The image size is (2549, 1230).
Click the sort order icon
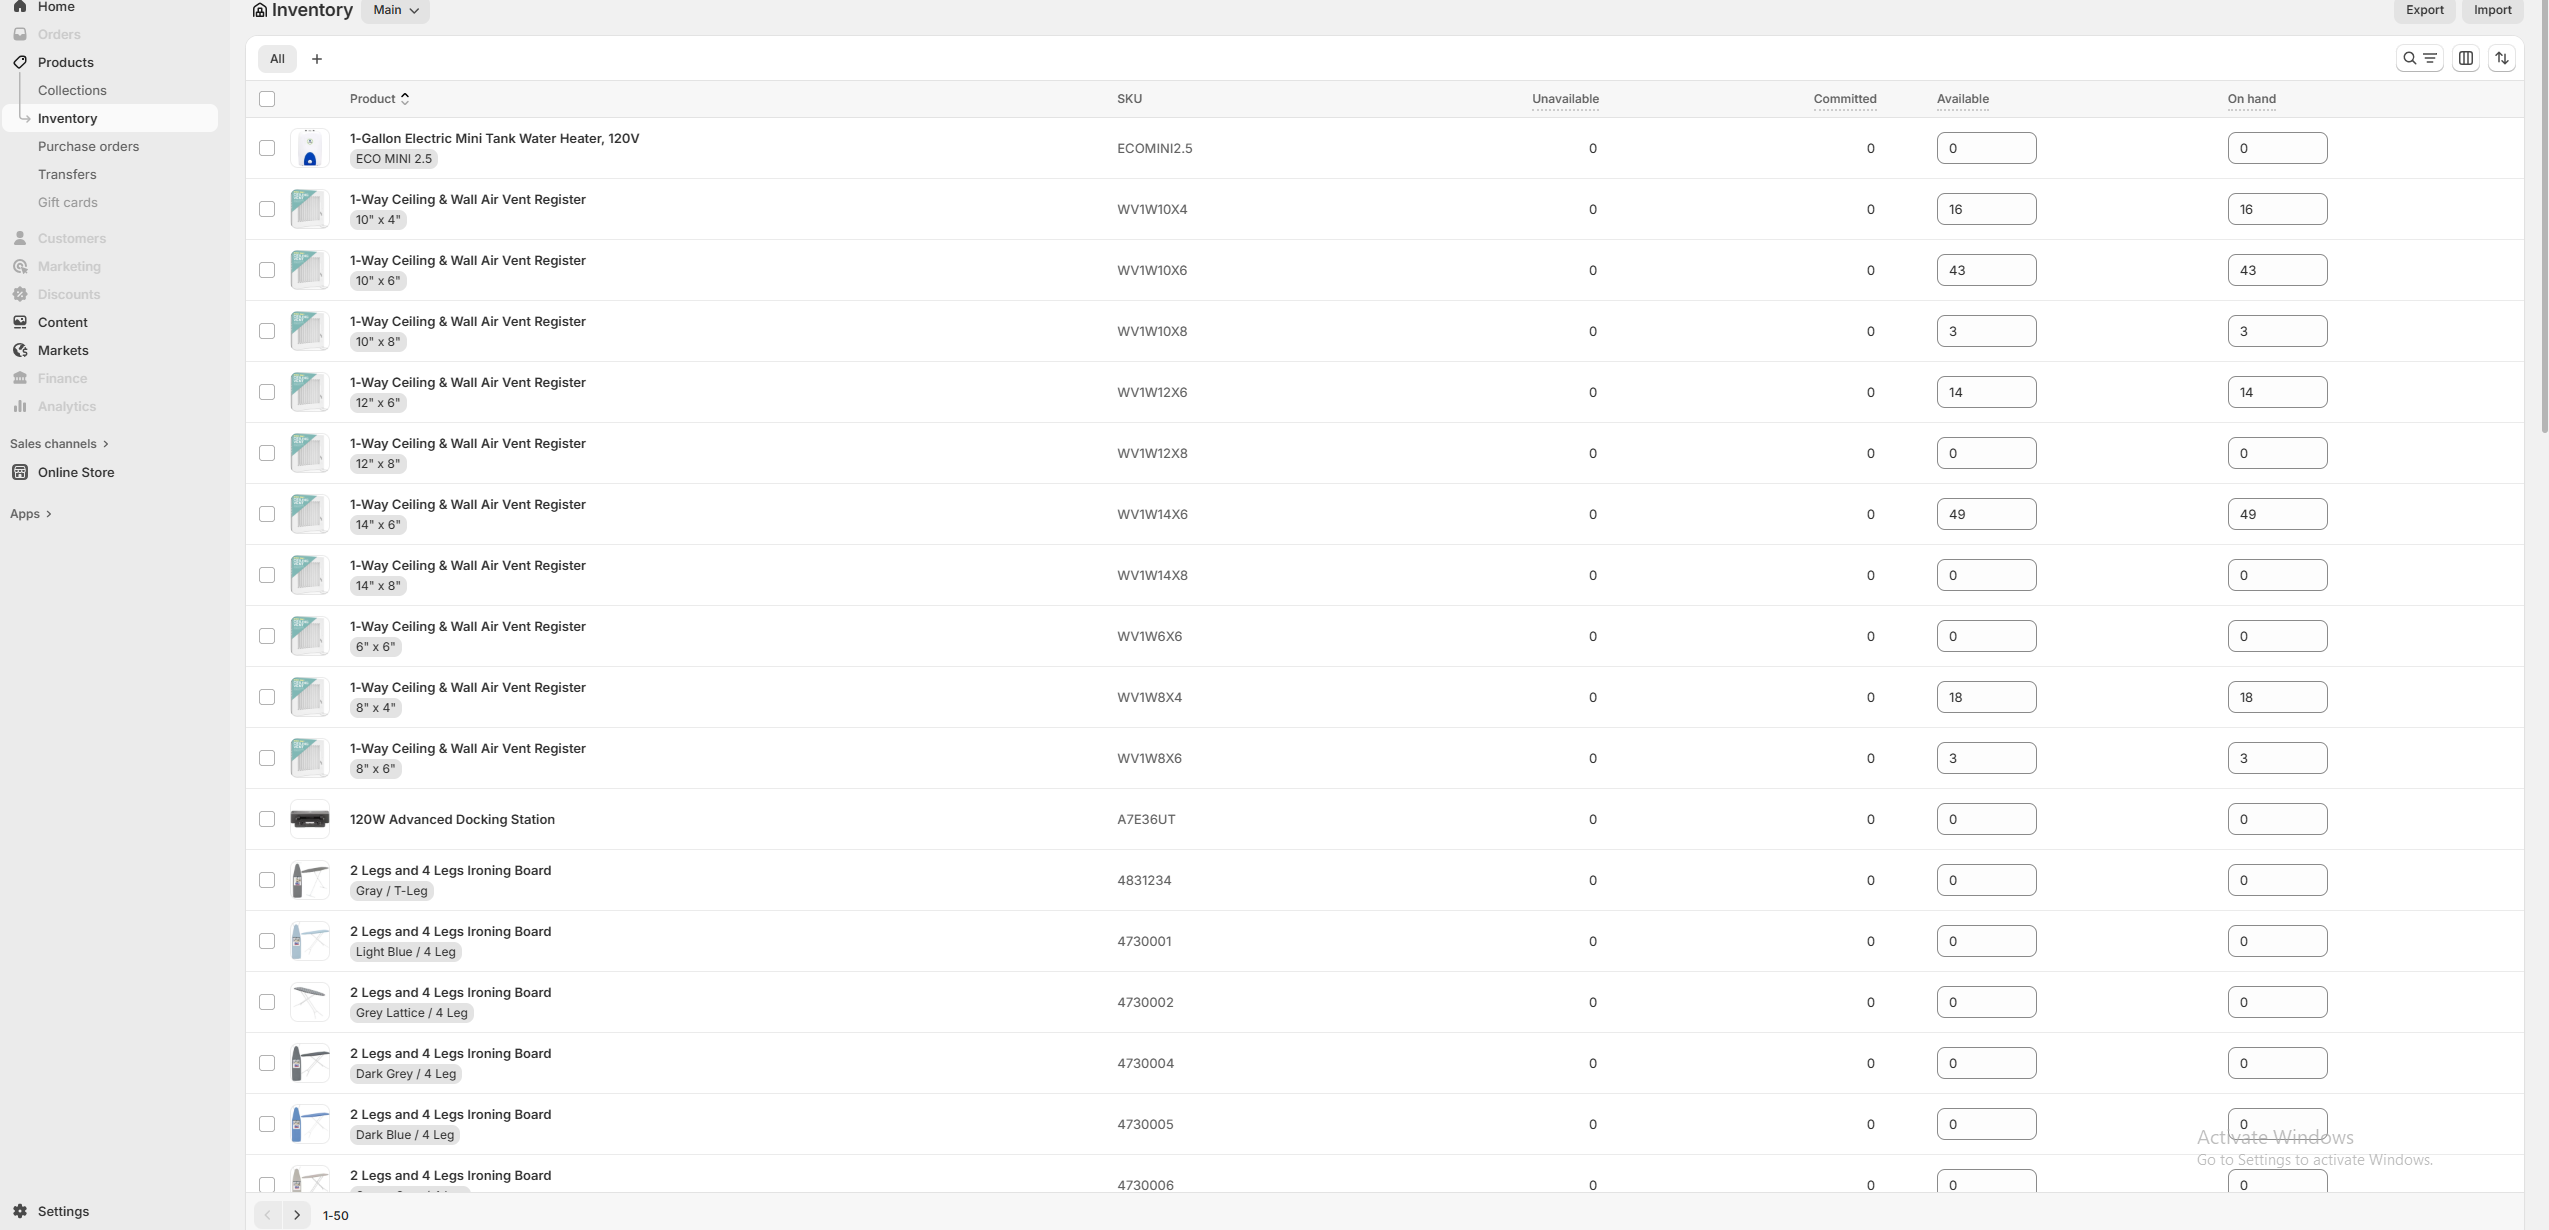click(2501, 58)
